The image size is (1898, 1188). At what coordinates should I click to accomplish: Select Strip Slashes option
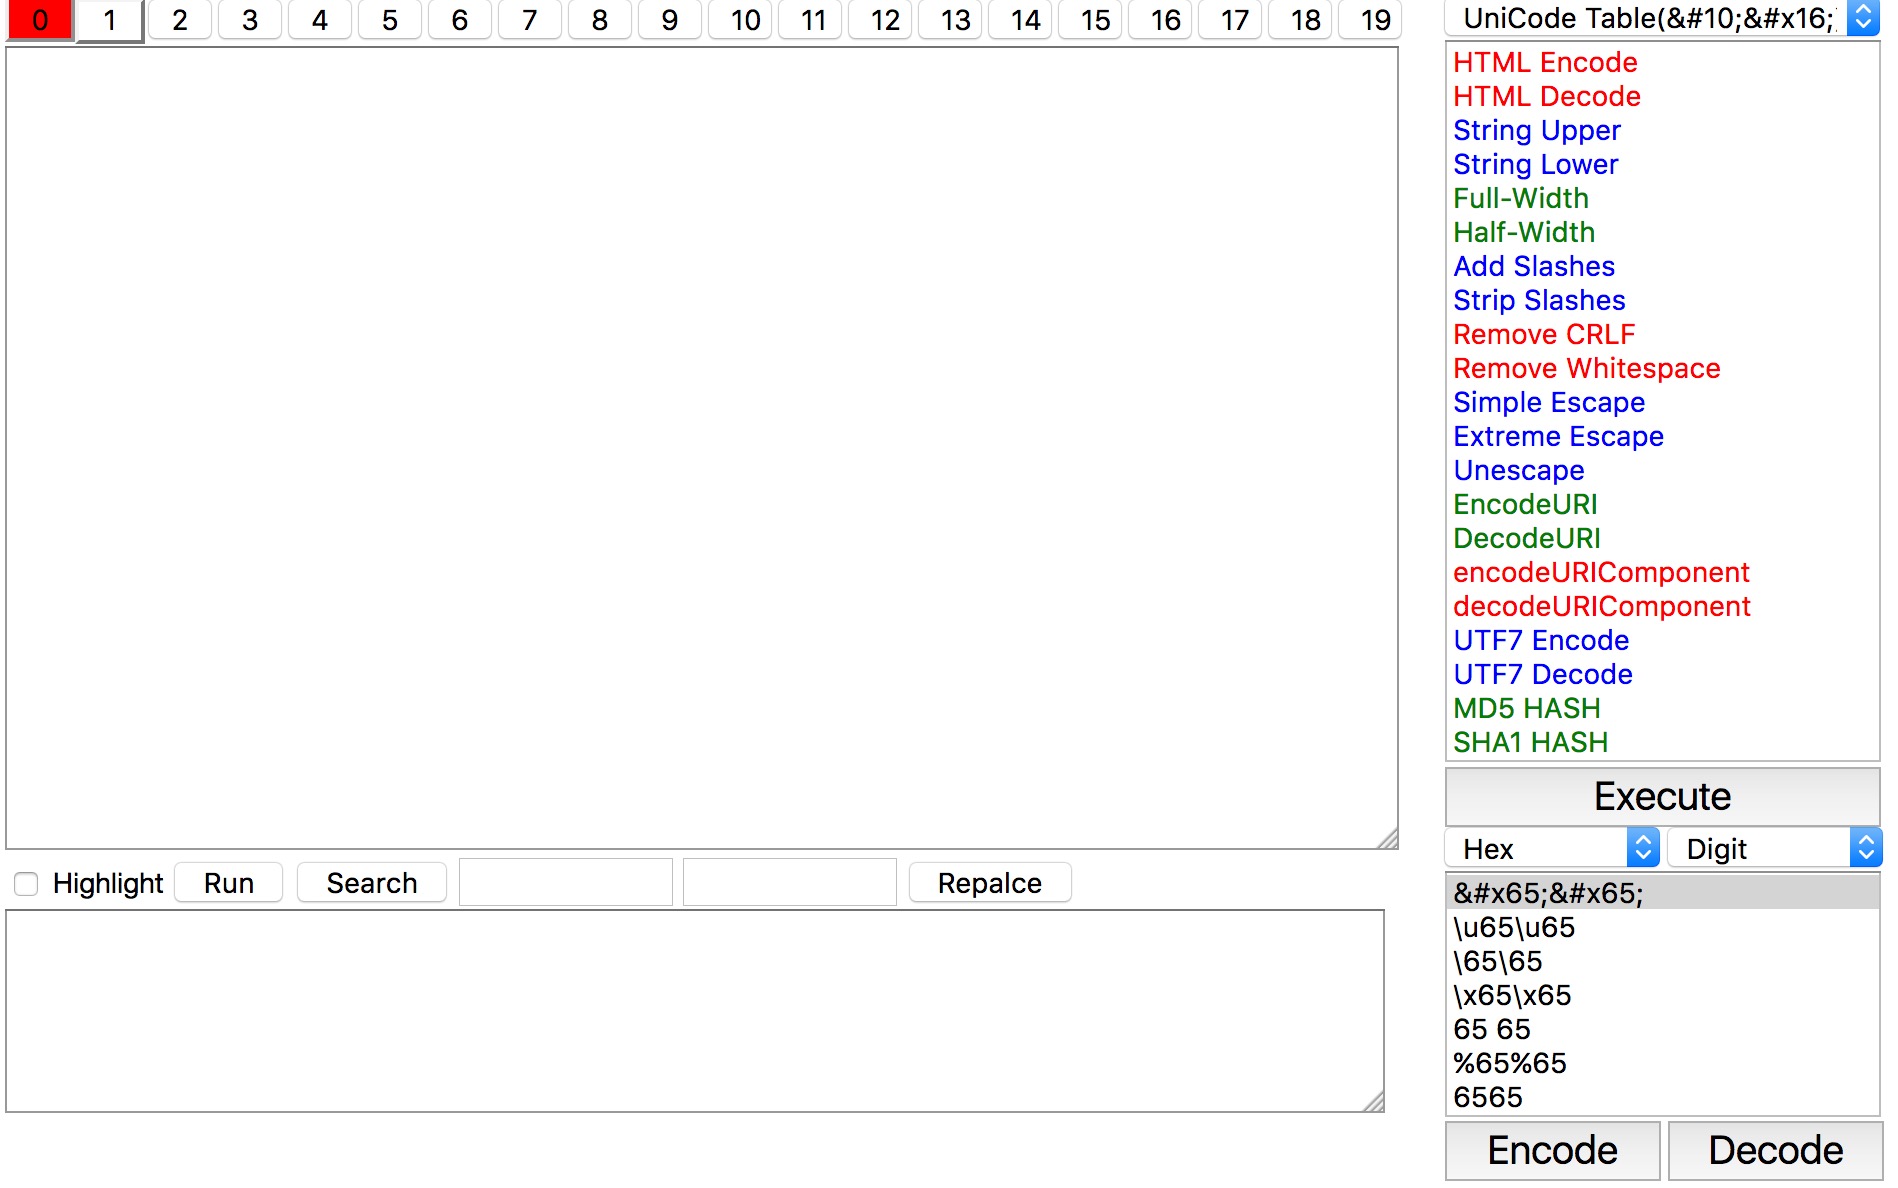click(x=1662, y=300)
